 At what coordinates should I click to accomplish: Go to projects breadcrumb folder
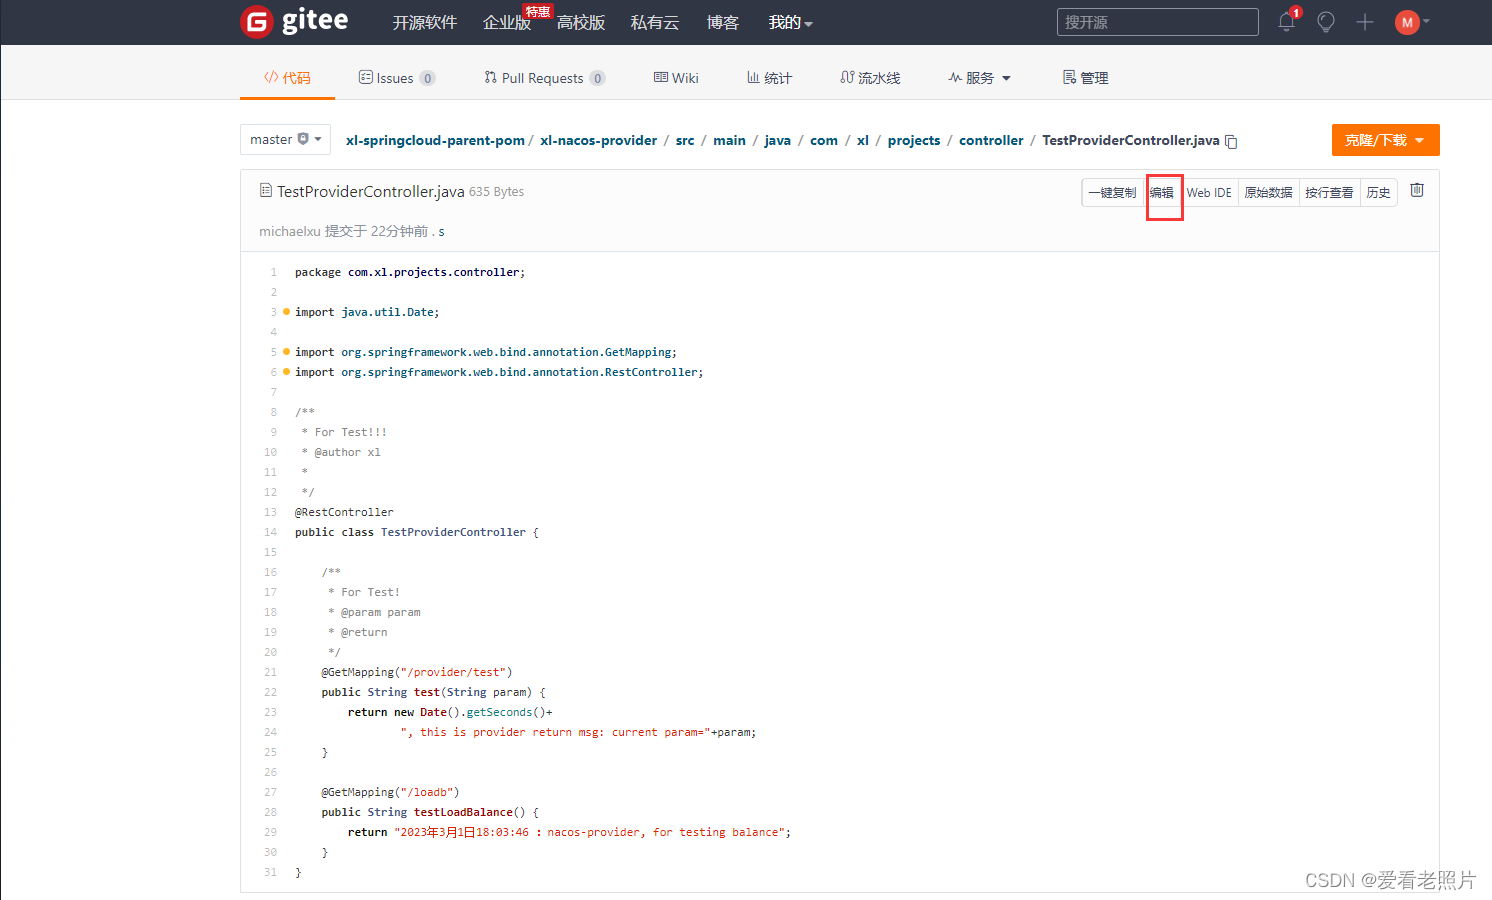[914, 140]
